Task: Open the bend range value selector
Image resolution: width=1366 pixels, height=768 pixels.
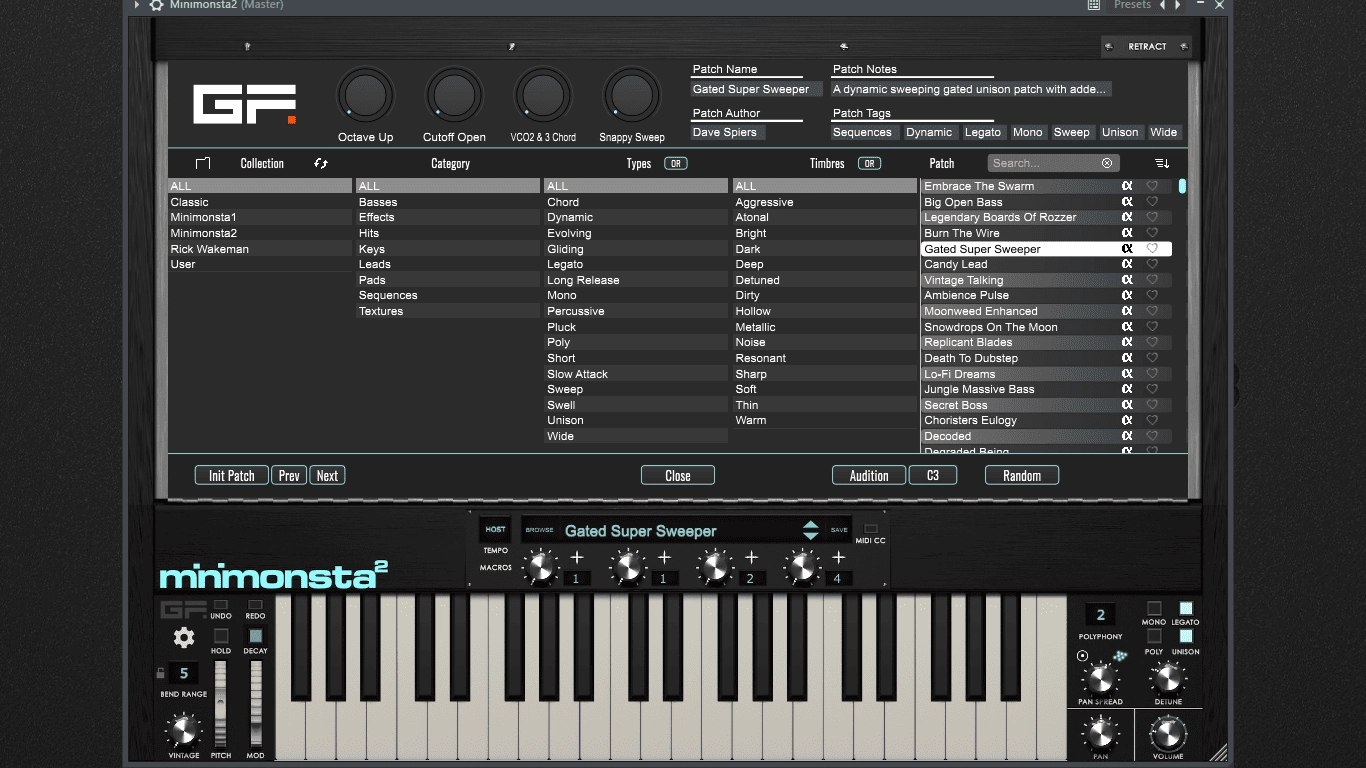Action: (x=184, y=673)
